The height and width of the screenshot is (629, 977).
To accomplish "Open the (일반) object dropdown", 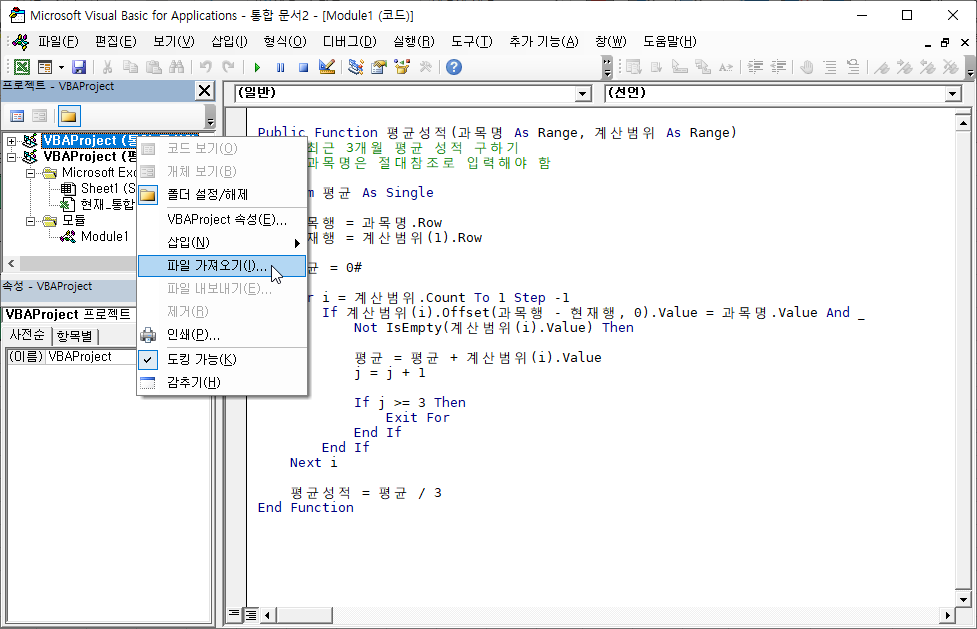I will coord(583,94).
